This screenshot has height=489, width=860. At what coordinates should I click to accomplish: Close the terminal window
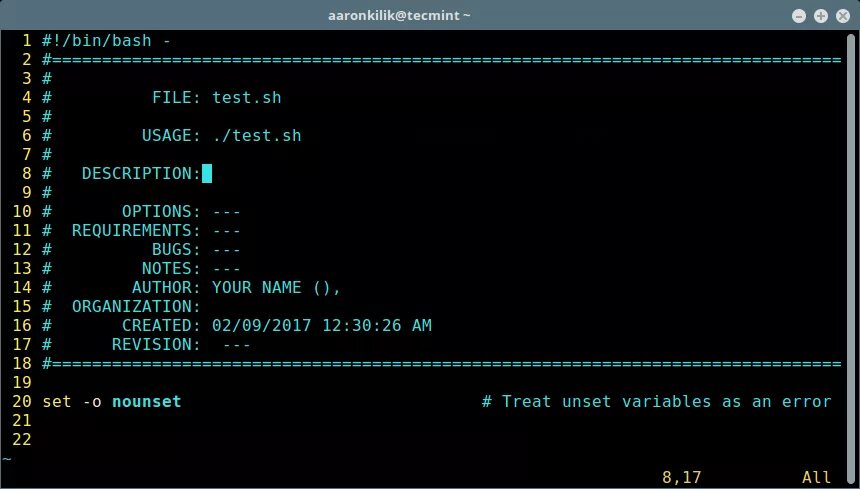843,16
